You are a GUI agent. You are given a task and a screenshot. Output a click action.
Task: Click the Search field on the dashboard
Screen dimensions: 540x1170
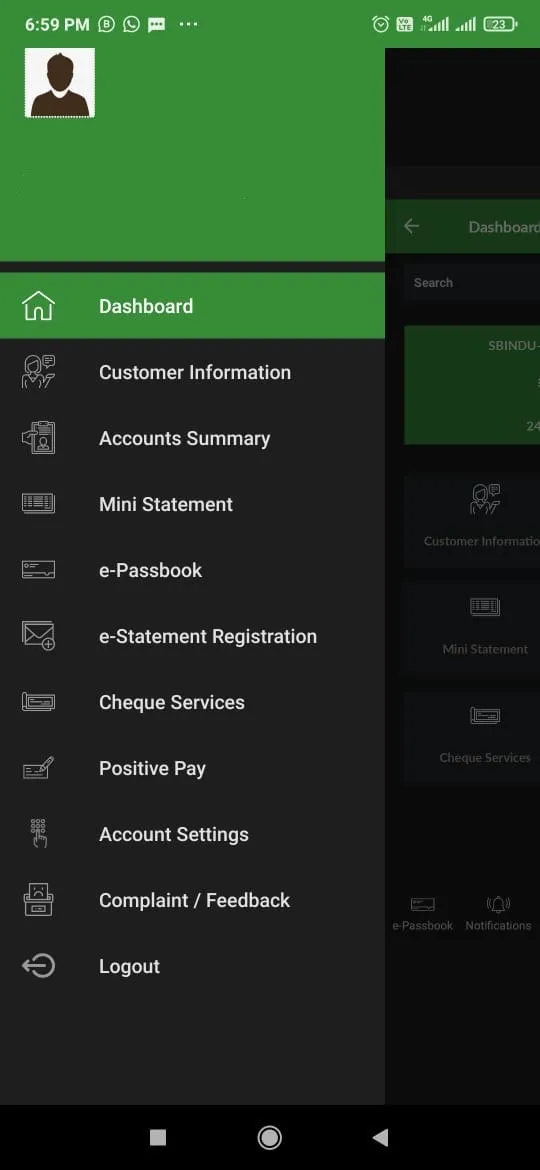(471, 283)
